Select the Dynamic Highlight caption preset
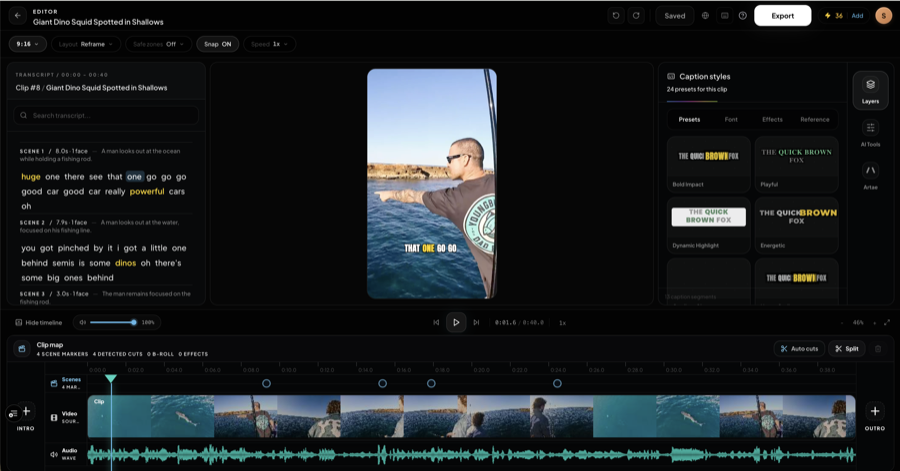 coord(708,225)
